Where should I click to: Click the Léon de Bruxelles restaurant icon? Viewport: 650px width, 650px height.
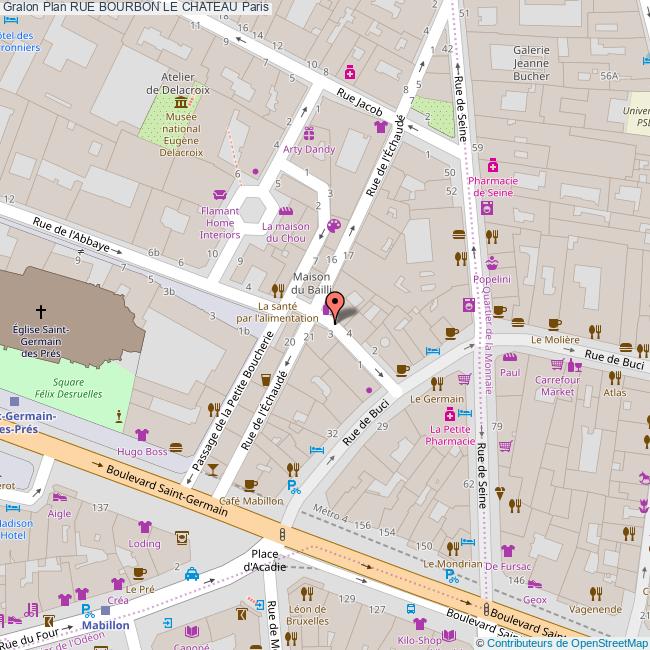coord(307,593)
